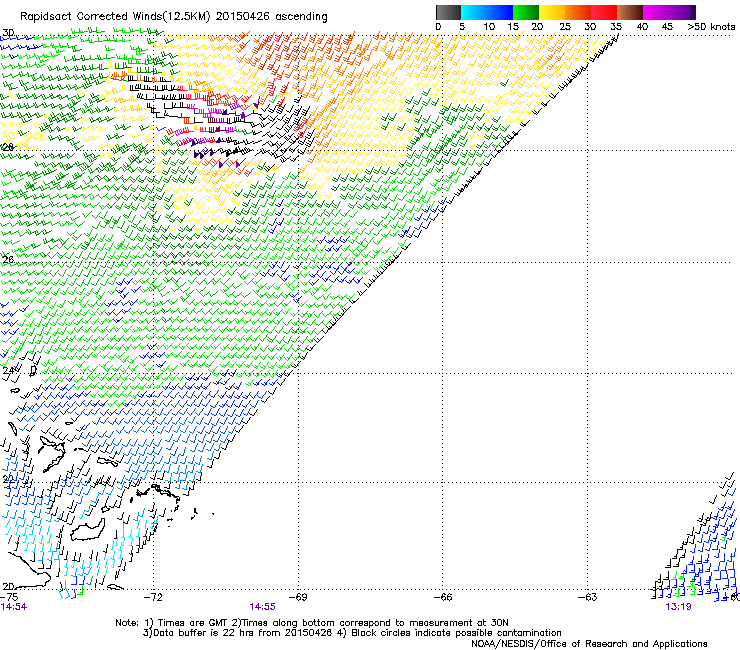Screen dimensions: 740x650
Task: Click the '>50 knots' legend label
Action: coord(711,27)
